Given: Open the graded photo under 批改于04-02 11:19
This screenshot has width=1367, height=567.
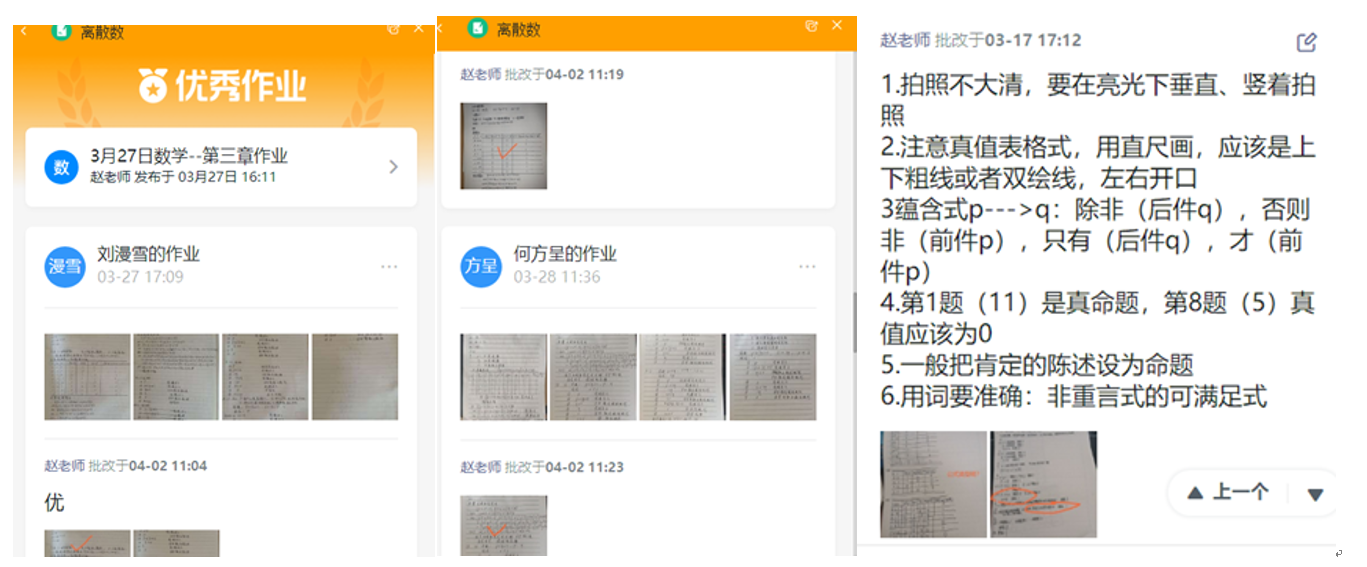Looking at the screenshot, I should coord(503,146).
